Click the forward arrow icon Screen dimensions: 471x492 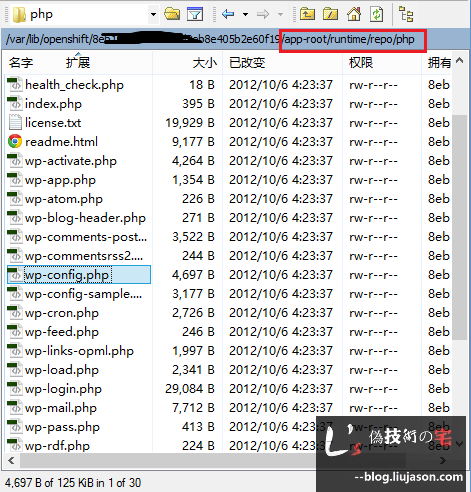pos(263,14)
